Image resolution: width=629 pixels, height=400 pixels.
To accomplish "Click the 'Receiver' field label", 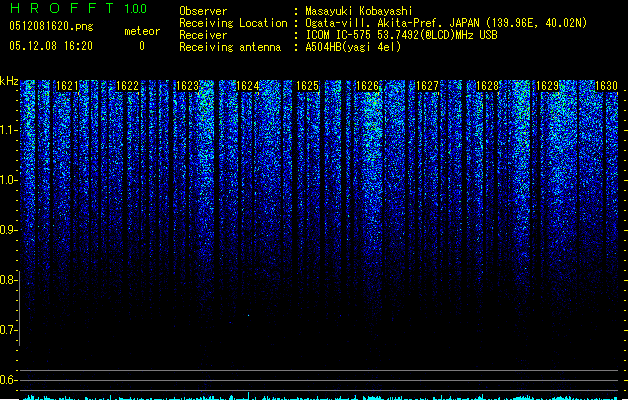I will (x=203, y=35).
